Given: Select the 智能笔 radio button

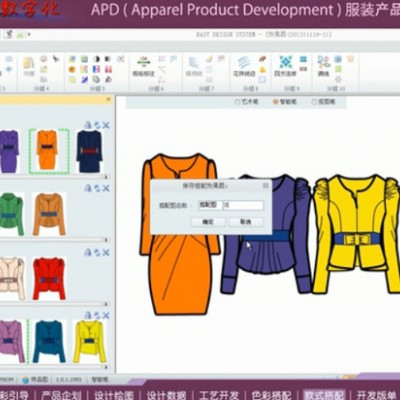Looking at the screenshot, I should 276,102.
